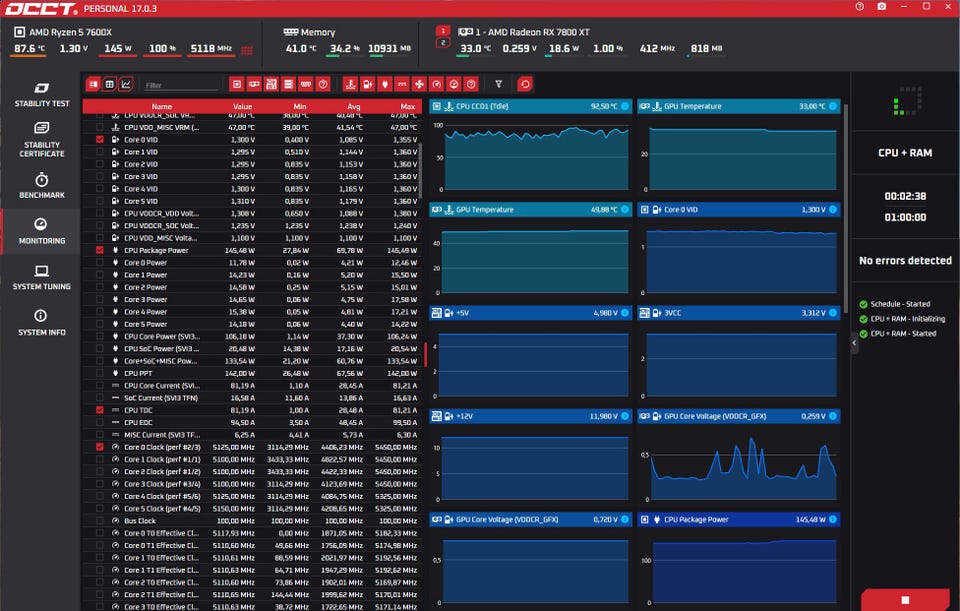Image resolution: width=960 pixels, height=611 pixels.
Task: Open the Stability Test section
Action: [41, 94]
